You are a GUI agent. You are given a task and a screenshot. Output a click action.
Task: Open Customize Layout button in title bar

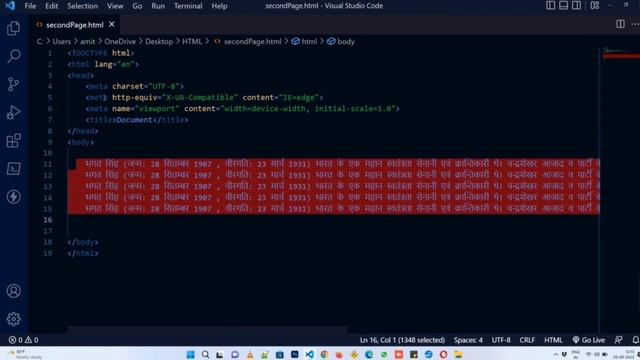coord(595,5)
